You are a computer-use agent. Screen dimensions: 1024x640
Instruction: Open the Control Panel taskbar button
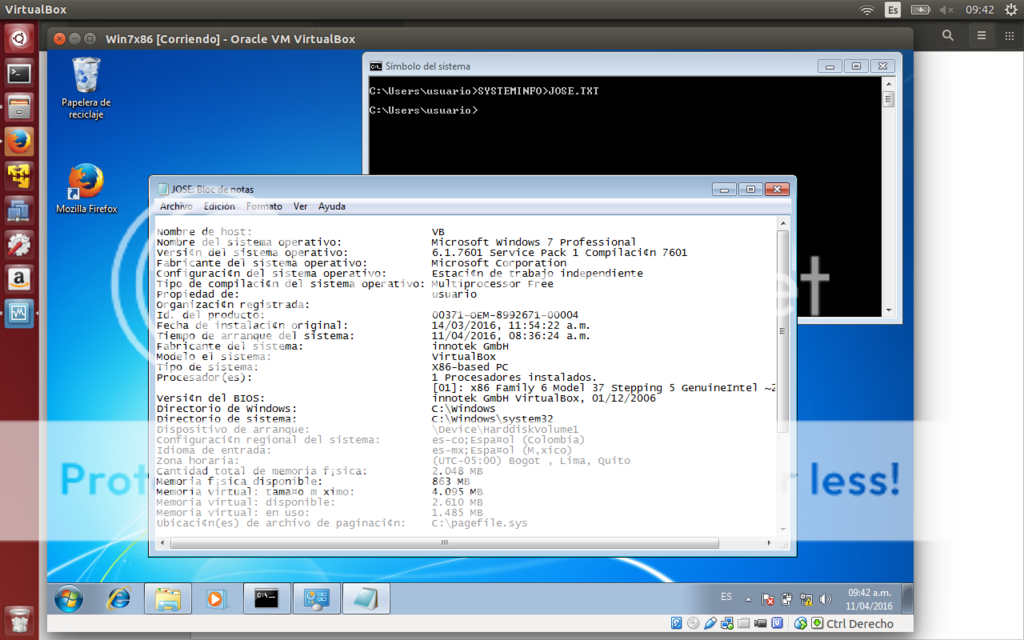[317, 599]
